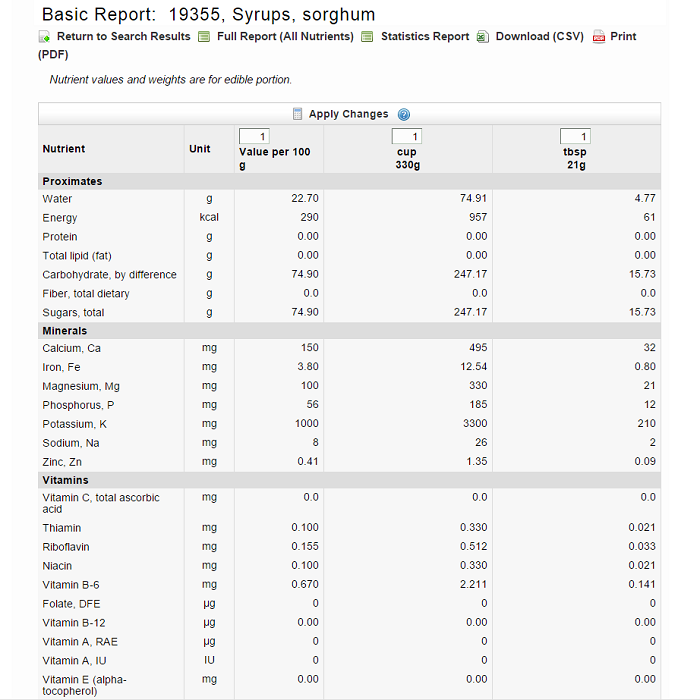Viewport: 700px width, 700px height.
Task: Click the Proximates section header row
Action: tap(72, 182)
